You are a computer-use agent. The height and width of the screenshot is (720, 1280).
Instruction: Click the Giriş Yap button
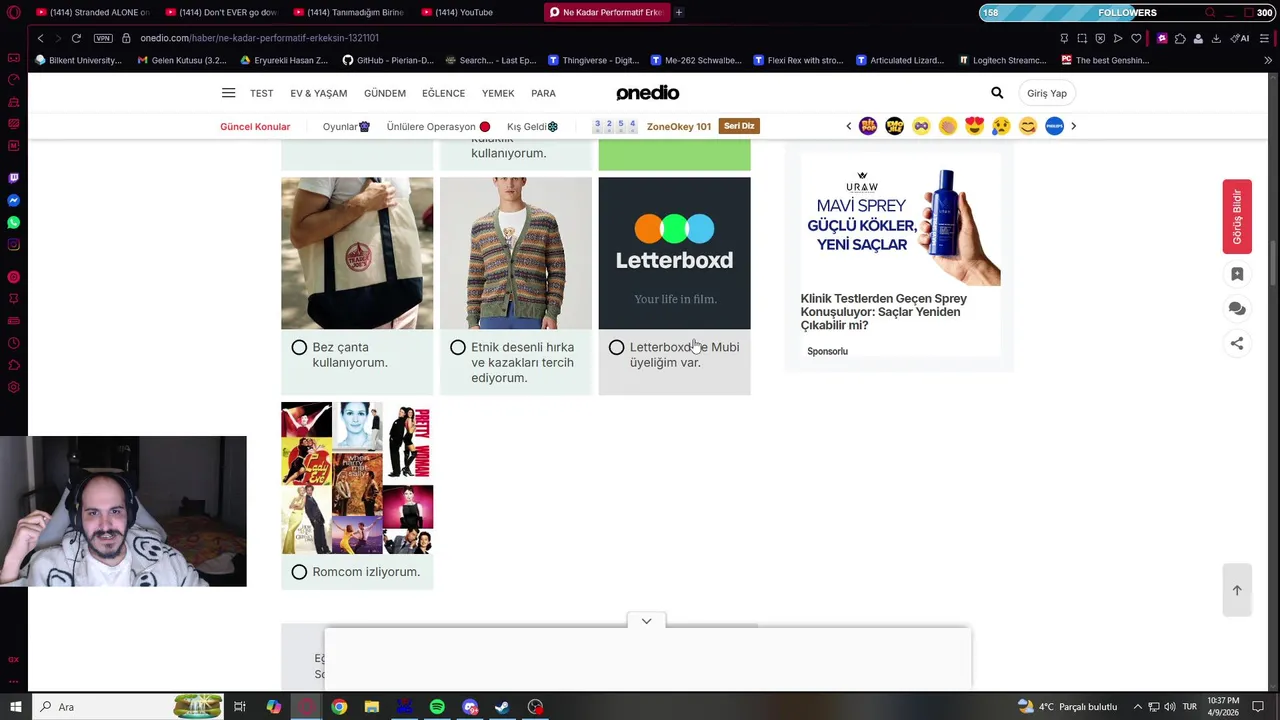pyautogui.click(x=1047, y=93)
